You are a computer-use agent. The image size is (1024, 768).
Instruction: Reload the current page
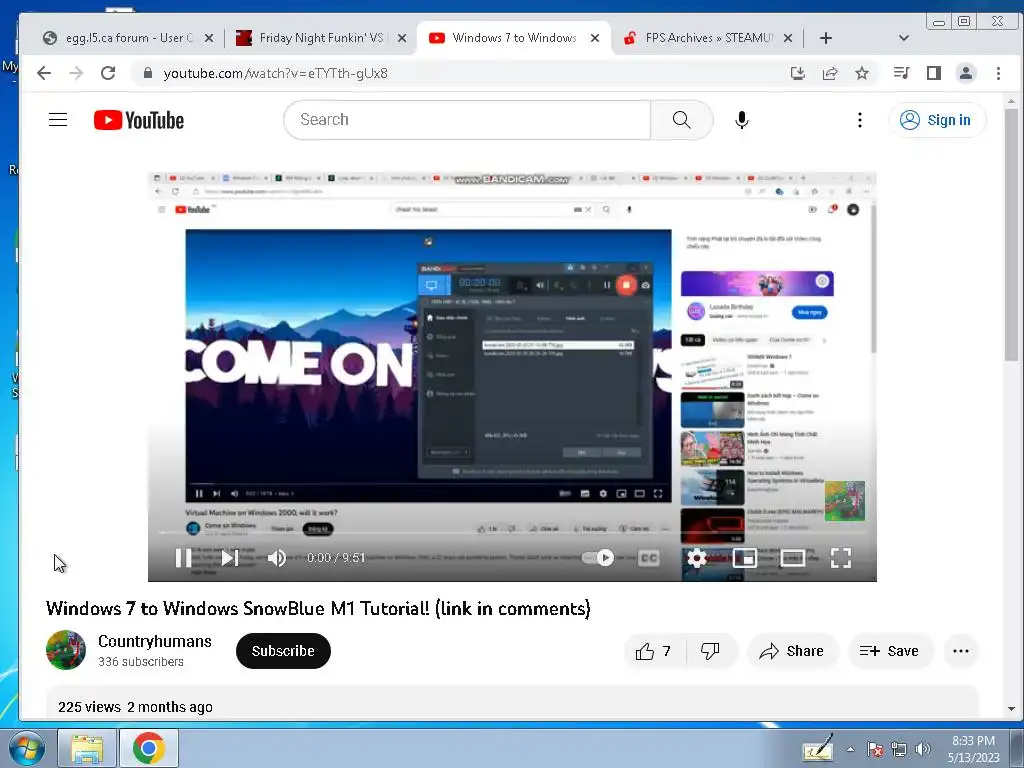coord(108,73)
